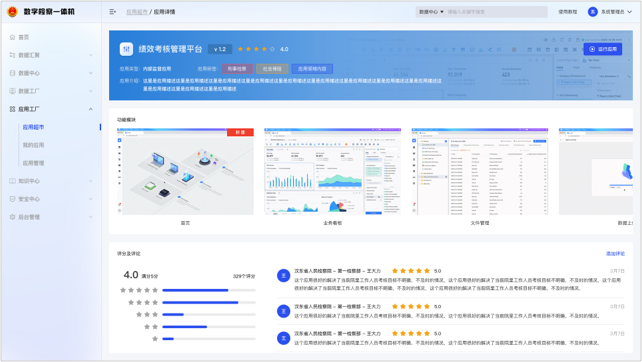Expand the 数据工厂 menu chevron
Image resolution: width=642 pixels, height=362 pixels.
pos(90,91)
